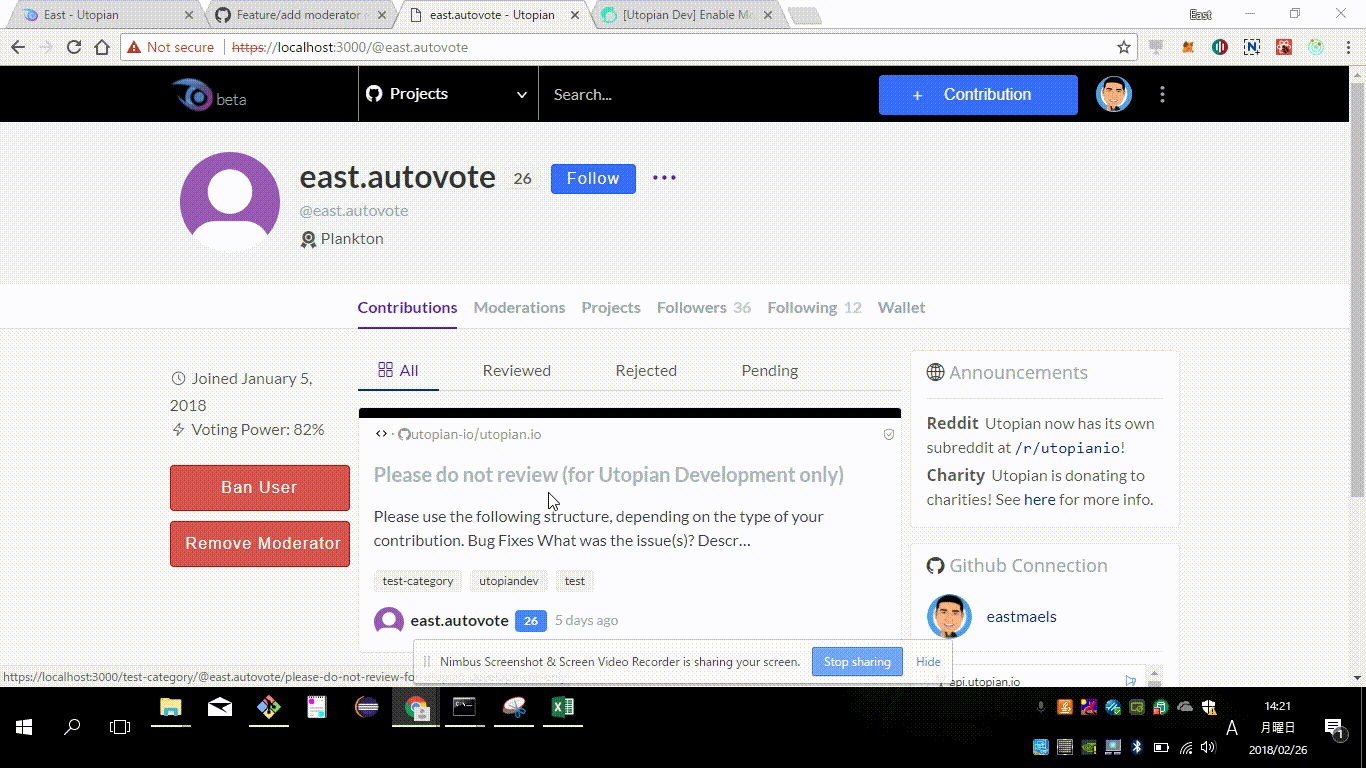Screen dimensions: 1366x768
Task: Select the All contributions filter
Action: [x=398, y=370]
